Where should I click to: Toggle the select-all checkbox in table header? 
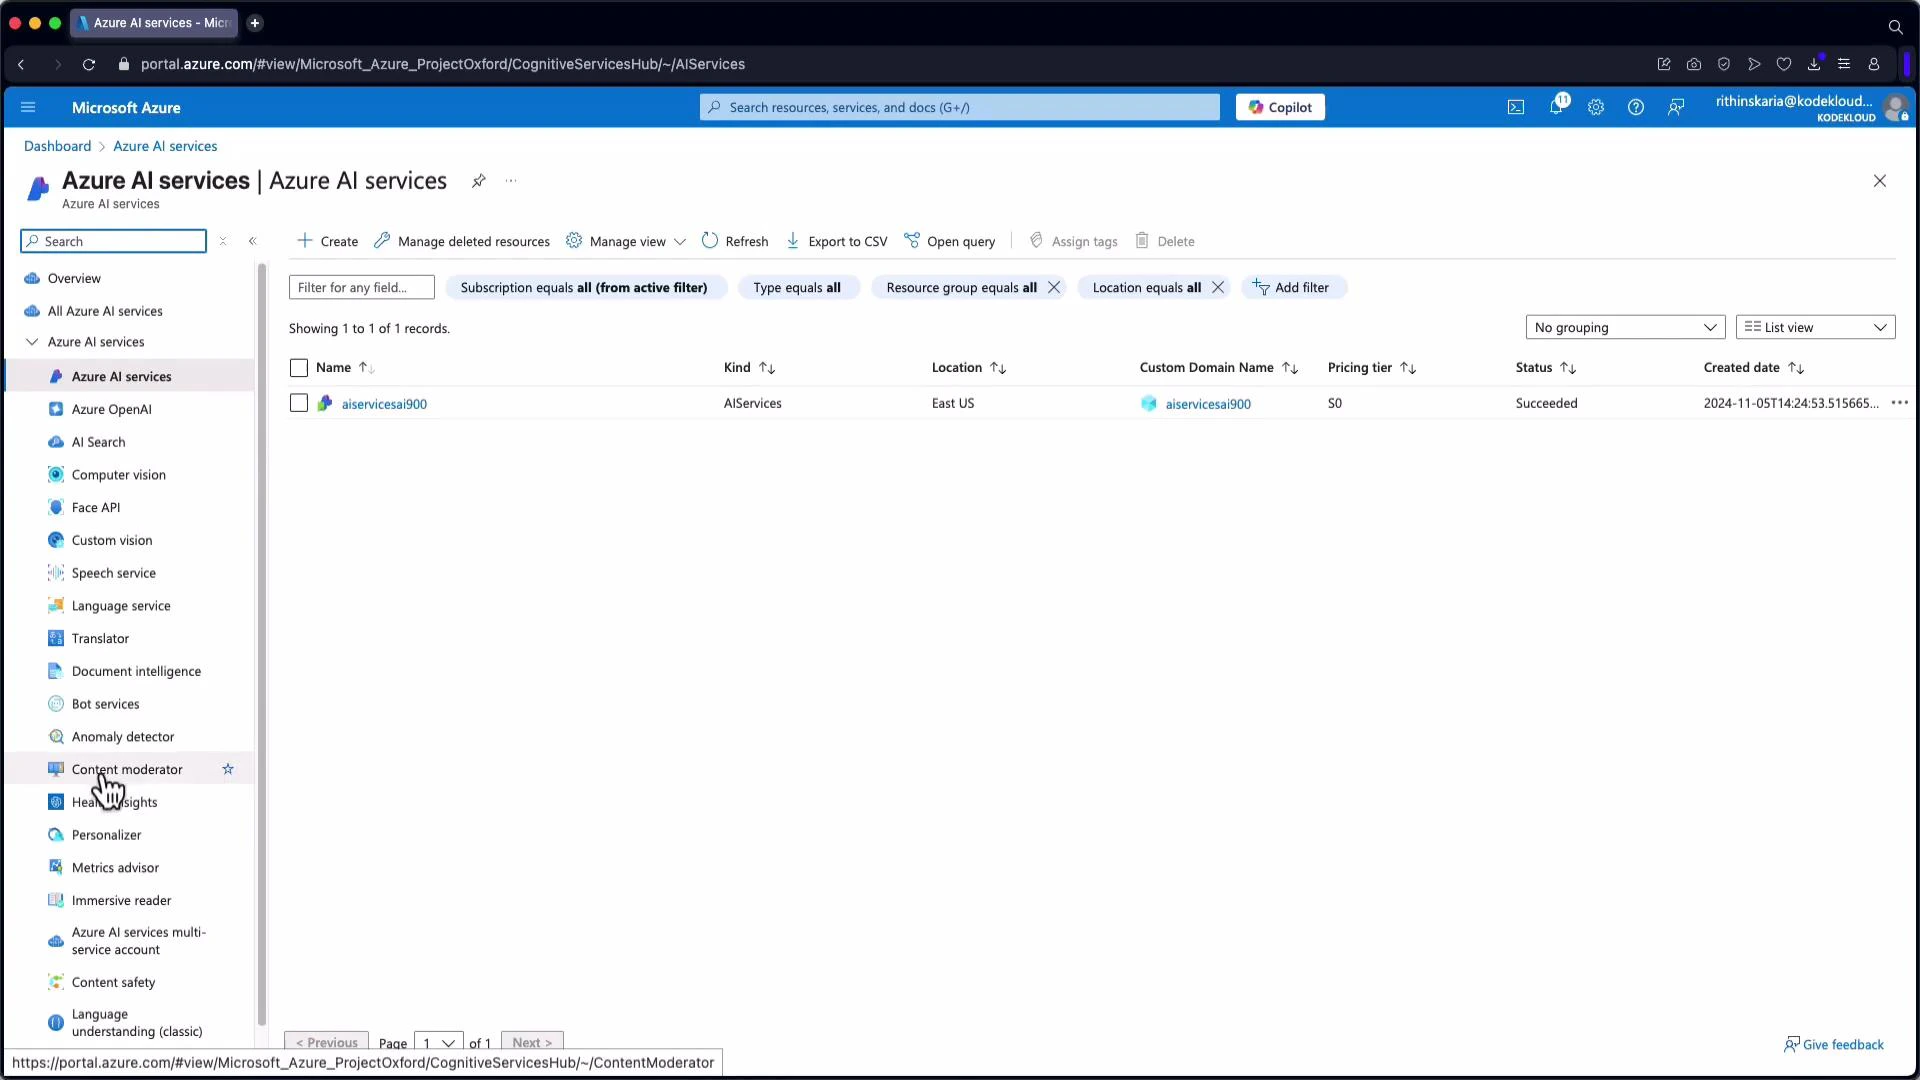299,367
